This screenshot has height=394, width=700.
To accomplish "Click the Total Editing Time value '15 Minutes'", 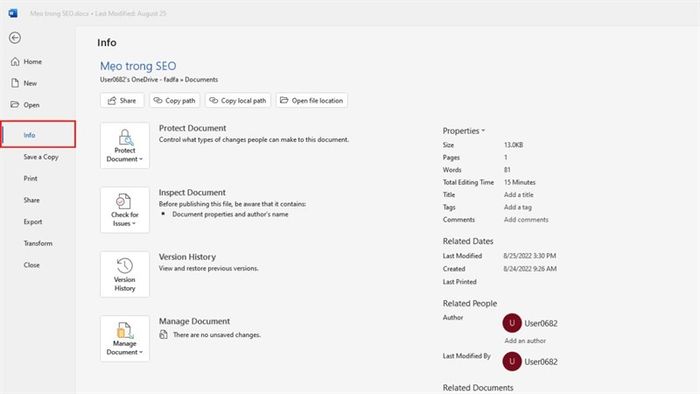I will click(520, 182).
